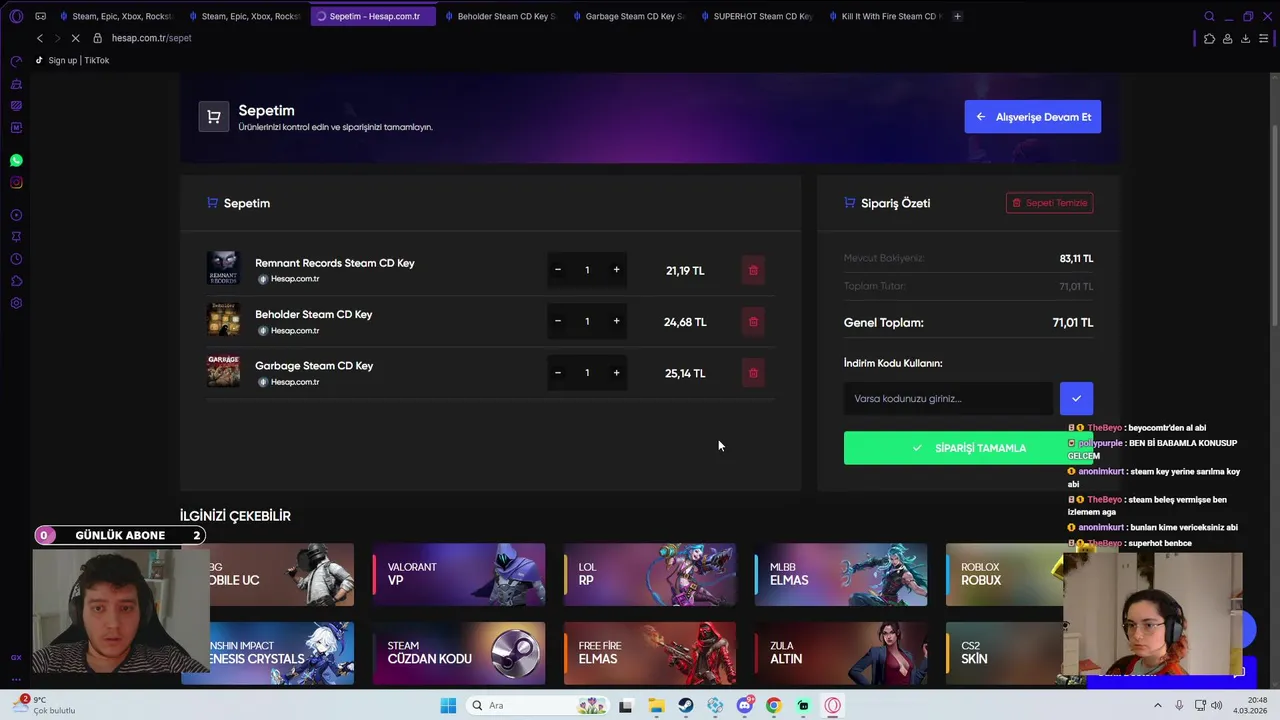The image size is (1280, 720).
Task: Open the Opera GX main menu logo
Action: pyautogui.click(x=16, y=16)
